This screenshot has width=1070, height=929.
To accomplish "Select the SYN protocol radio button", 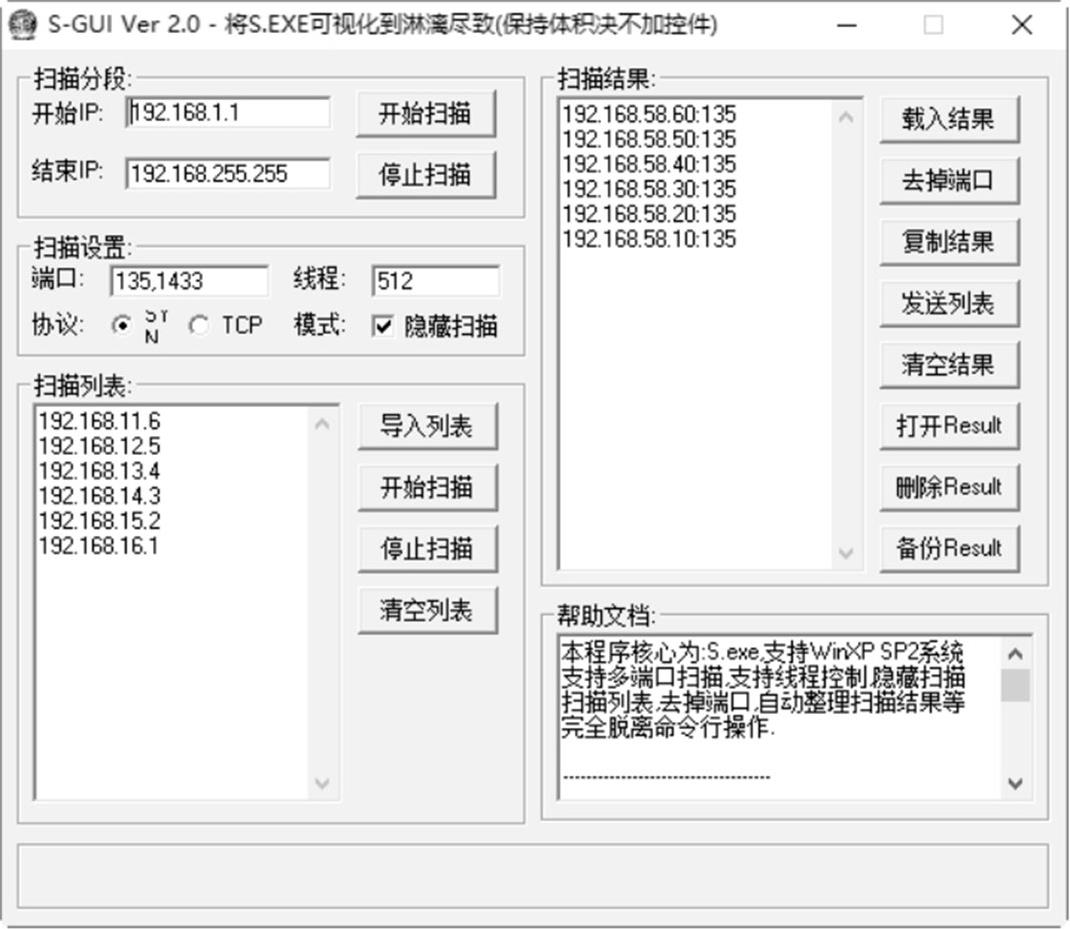I will (122, 326).
